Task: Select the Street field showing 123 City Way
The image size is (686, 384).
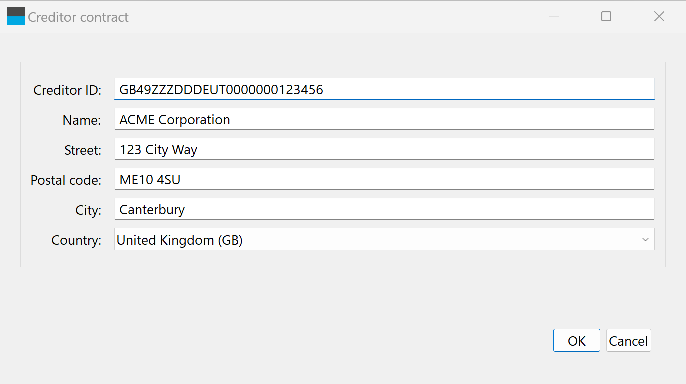Action: coord(384,149)
